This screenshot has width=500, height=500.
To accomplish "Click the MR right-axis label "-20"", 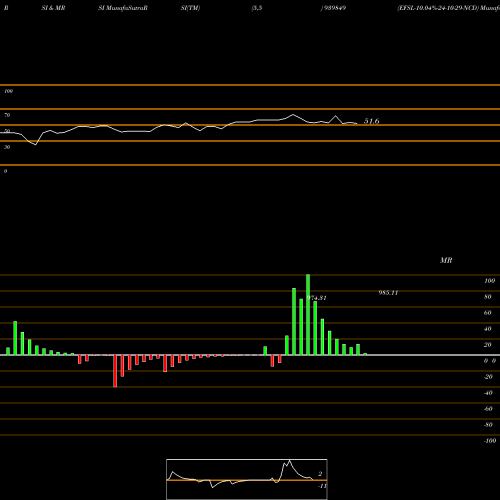I will (x=488, y=377).
